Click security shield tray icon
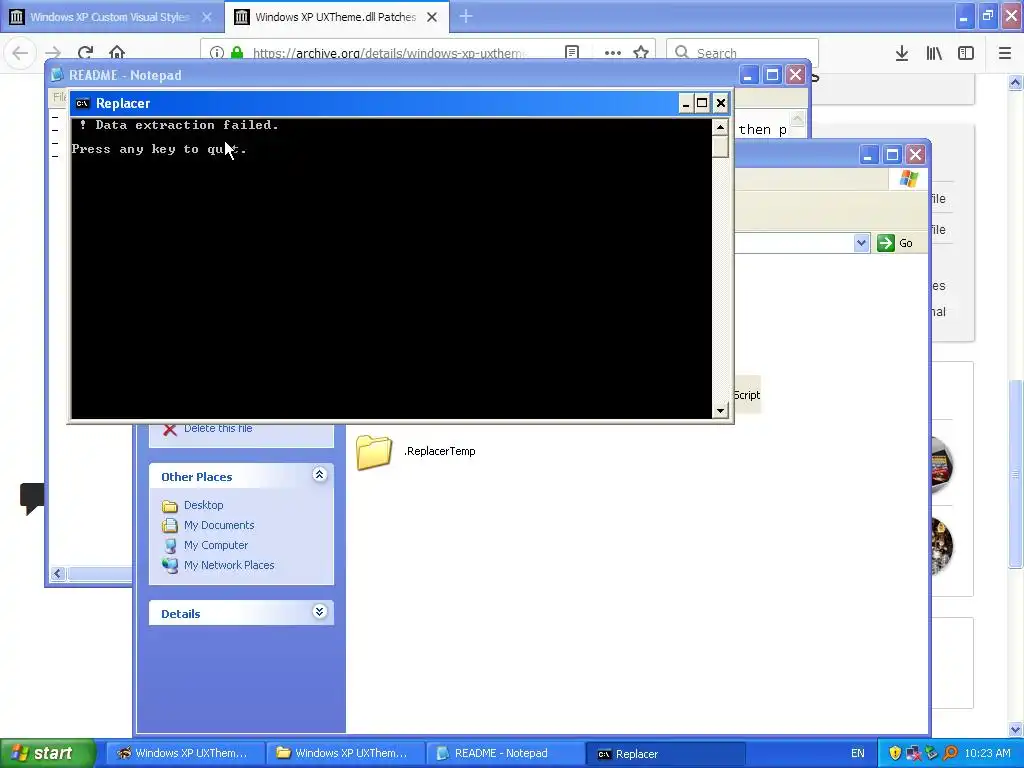The width and height of the screenshot is (1024, 768). click(895, 754)
